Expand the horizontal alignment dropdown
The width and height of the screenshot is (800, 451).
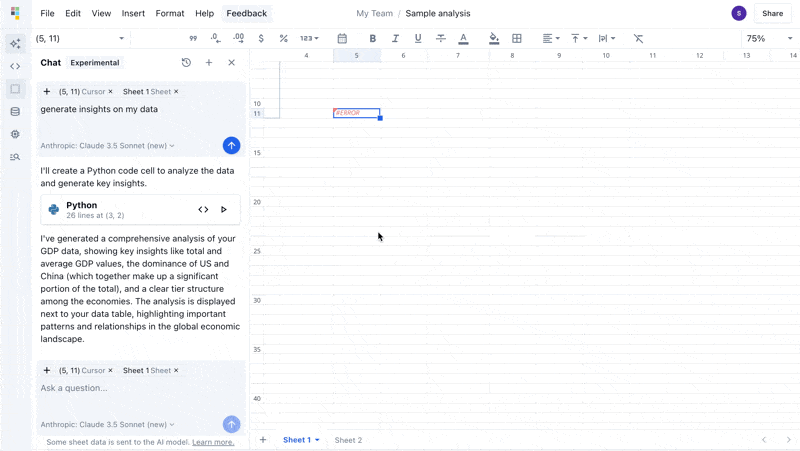[551, 39]
